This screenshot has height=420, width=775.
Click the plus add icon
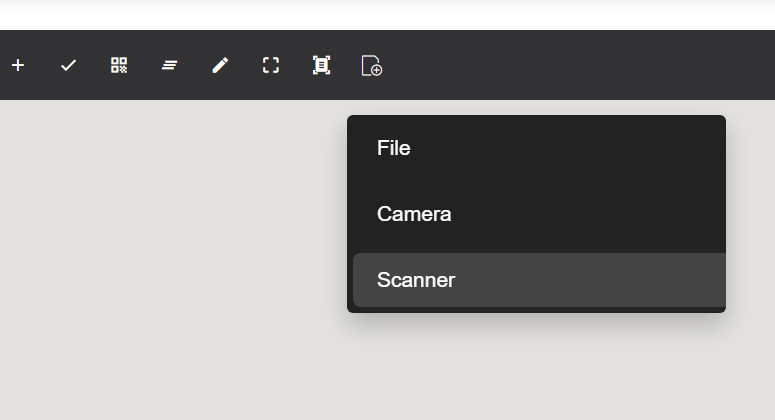(x=18, y=65)
